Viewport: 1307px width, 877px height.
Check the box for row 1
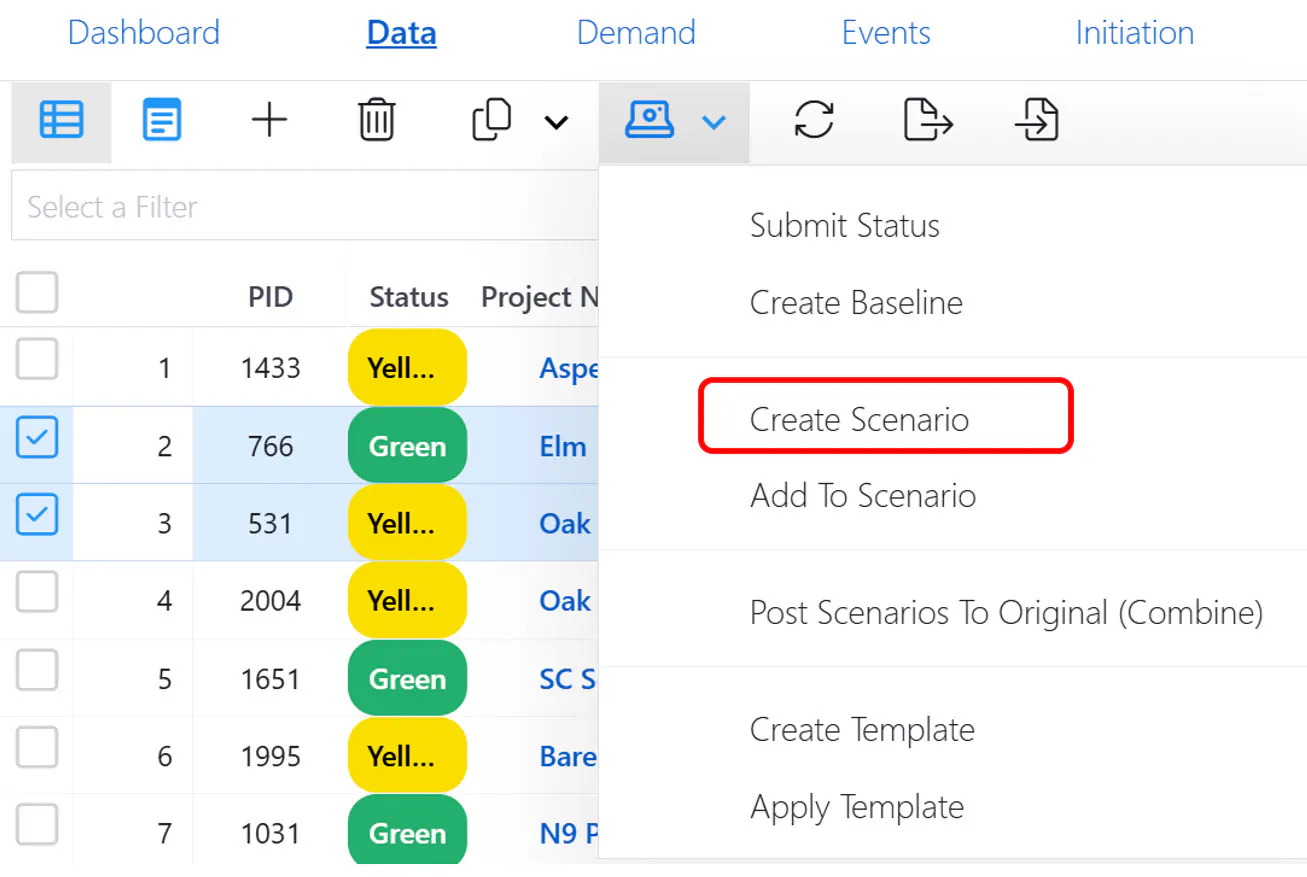[37, 360]
